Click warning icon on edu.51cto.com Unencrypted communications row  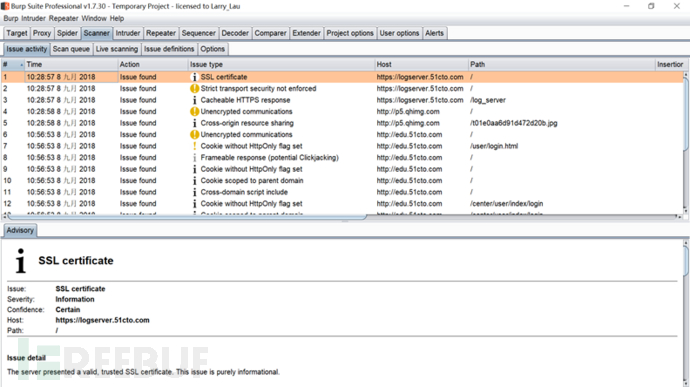tap(195, 134)
